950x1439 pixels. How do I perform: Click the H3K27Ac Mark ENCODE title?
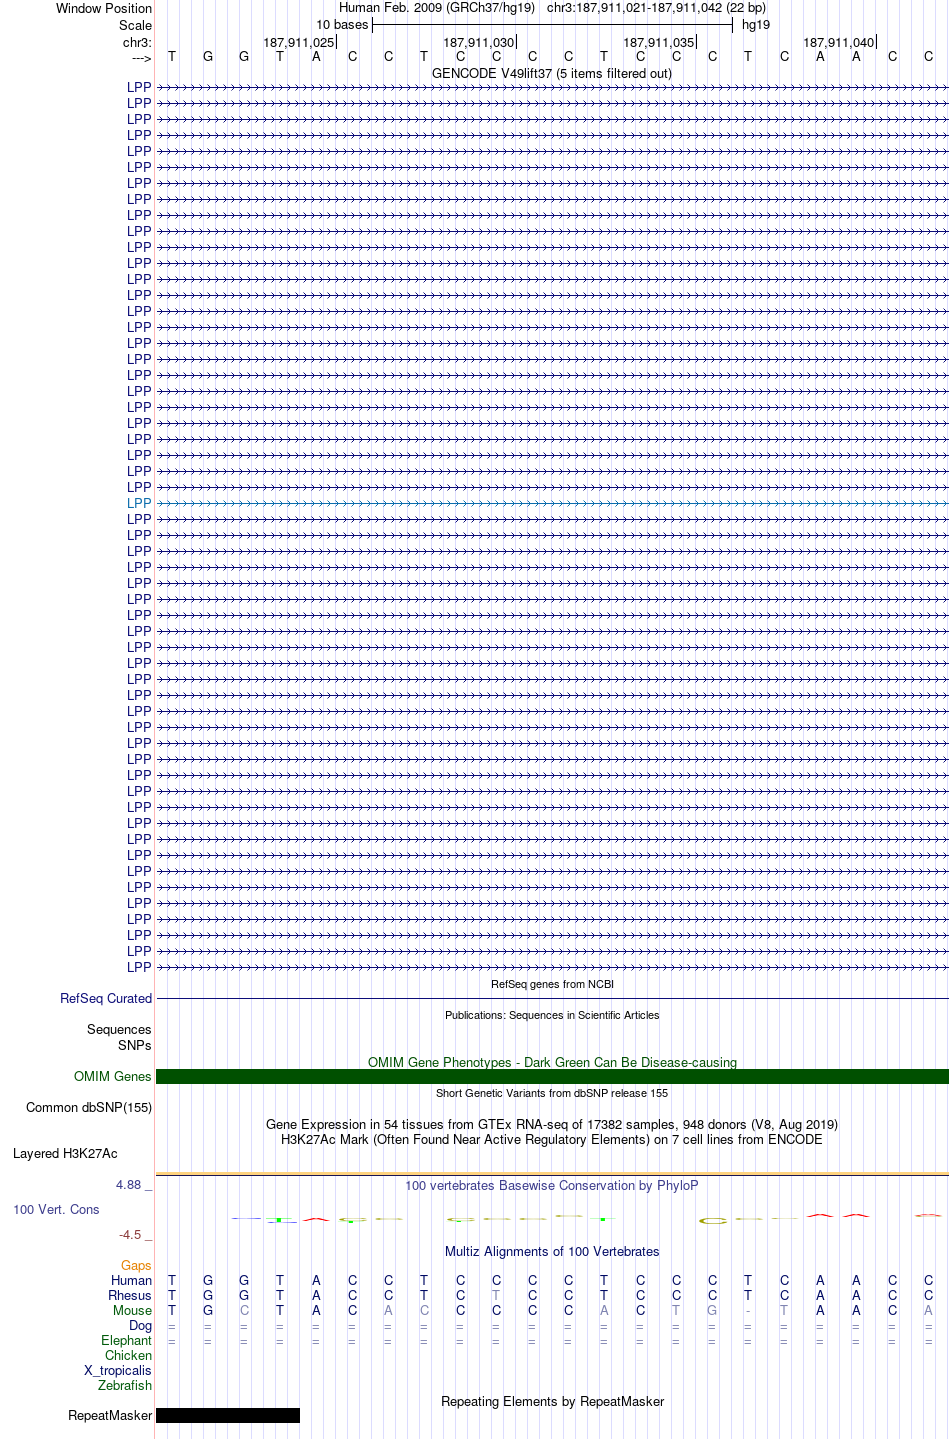coord(552,1139)
